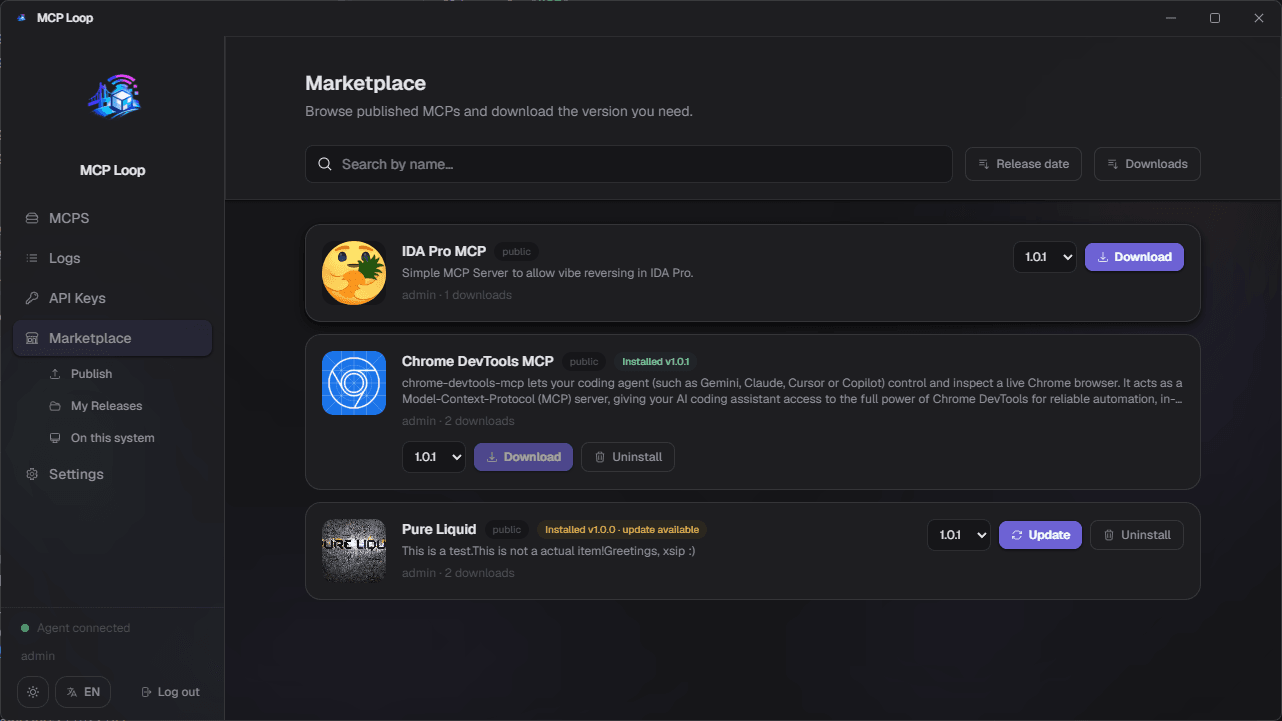The height and width of the screenshot is (721, 1282).
Task: Click the Chrome DevTools MCP icon thumbnail
Action: tap(354, 383)
